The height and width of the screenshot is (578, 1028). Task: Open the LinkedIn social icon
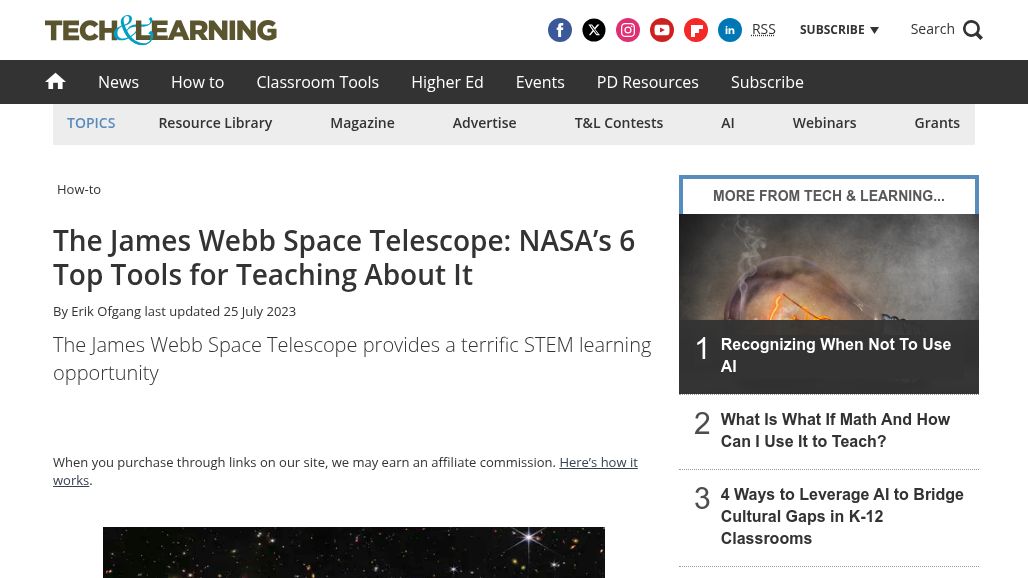pyautogui.click(x=730, y=30)
